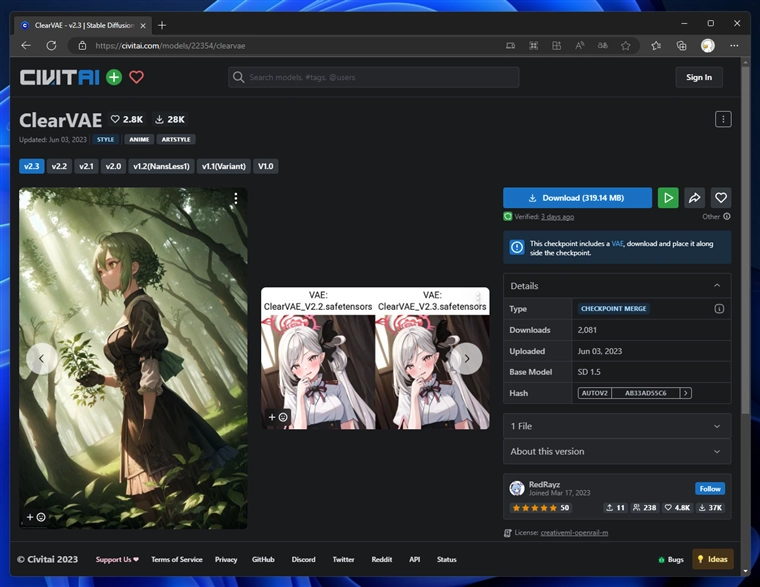
Task: Refresh the browser page
Action: pos(51,46)
